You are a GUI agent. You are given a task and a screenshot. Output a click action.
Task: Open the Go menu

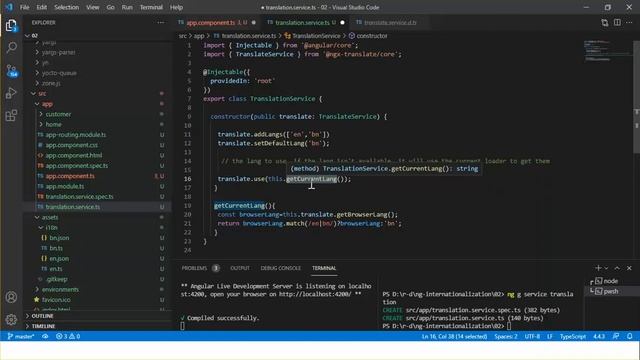(110, 7)
